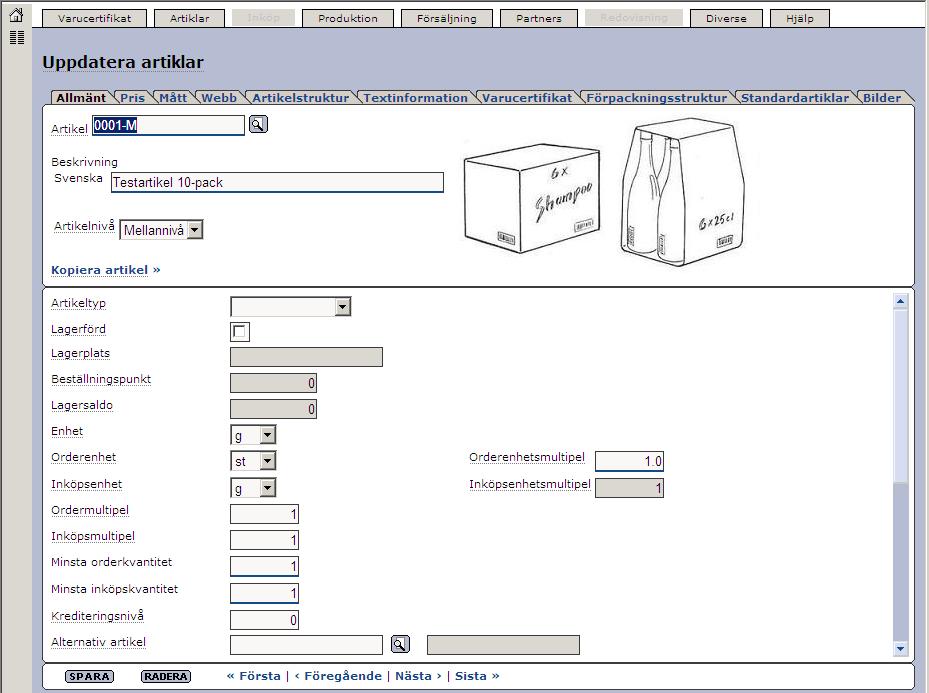Click the Alternativ artikel input field

pos(306,645)
